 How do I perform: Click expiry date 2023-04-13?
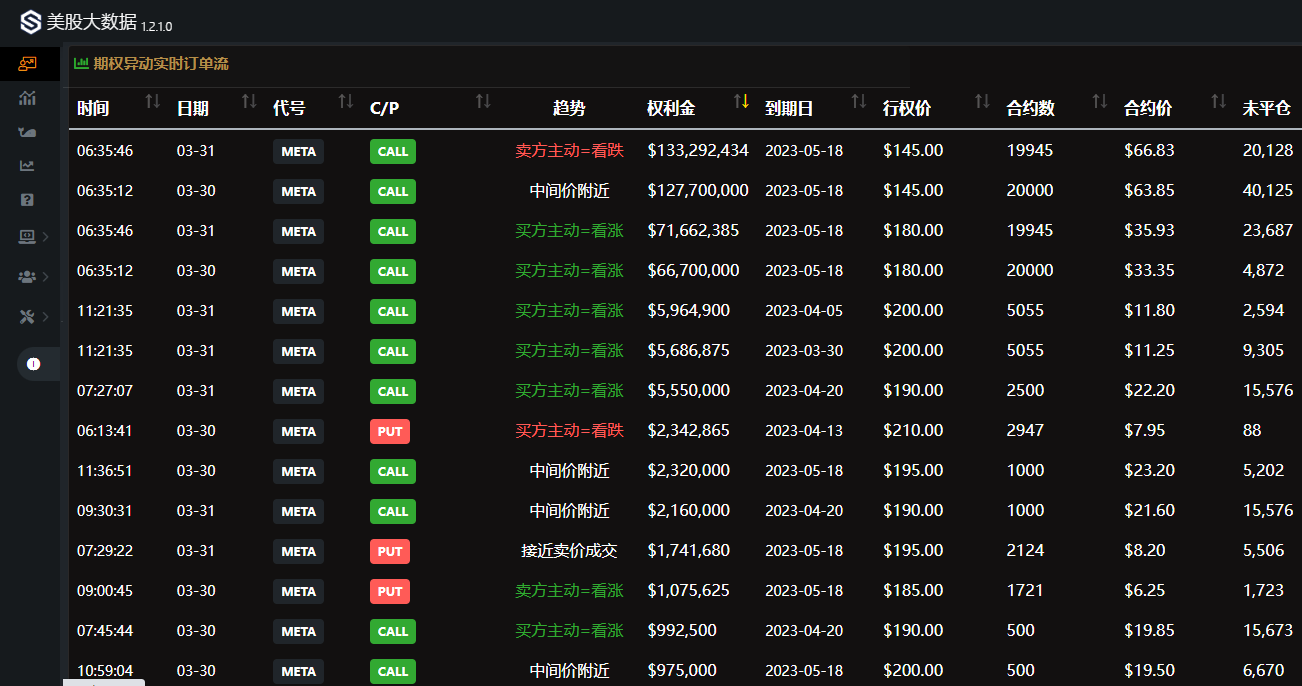804,431
